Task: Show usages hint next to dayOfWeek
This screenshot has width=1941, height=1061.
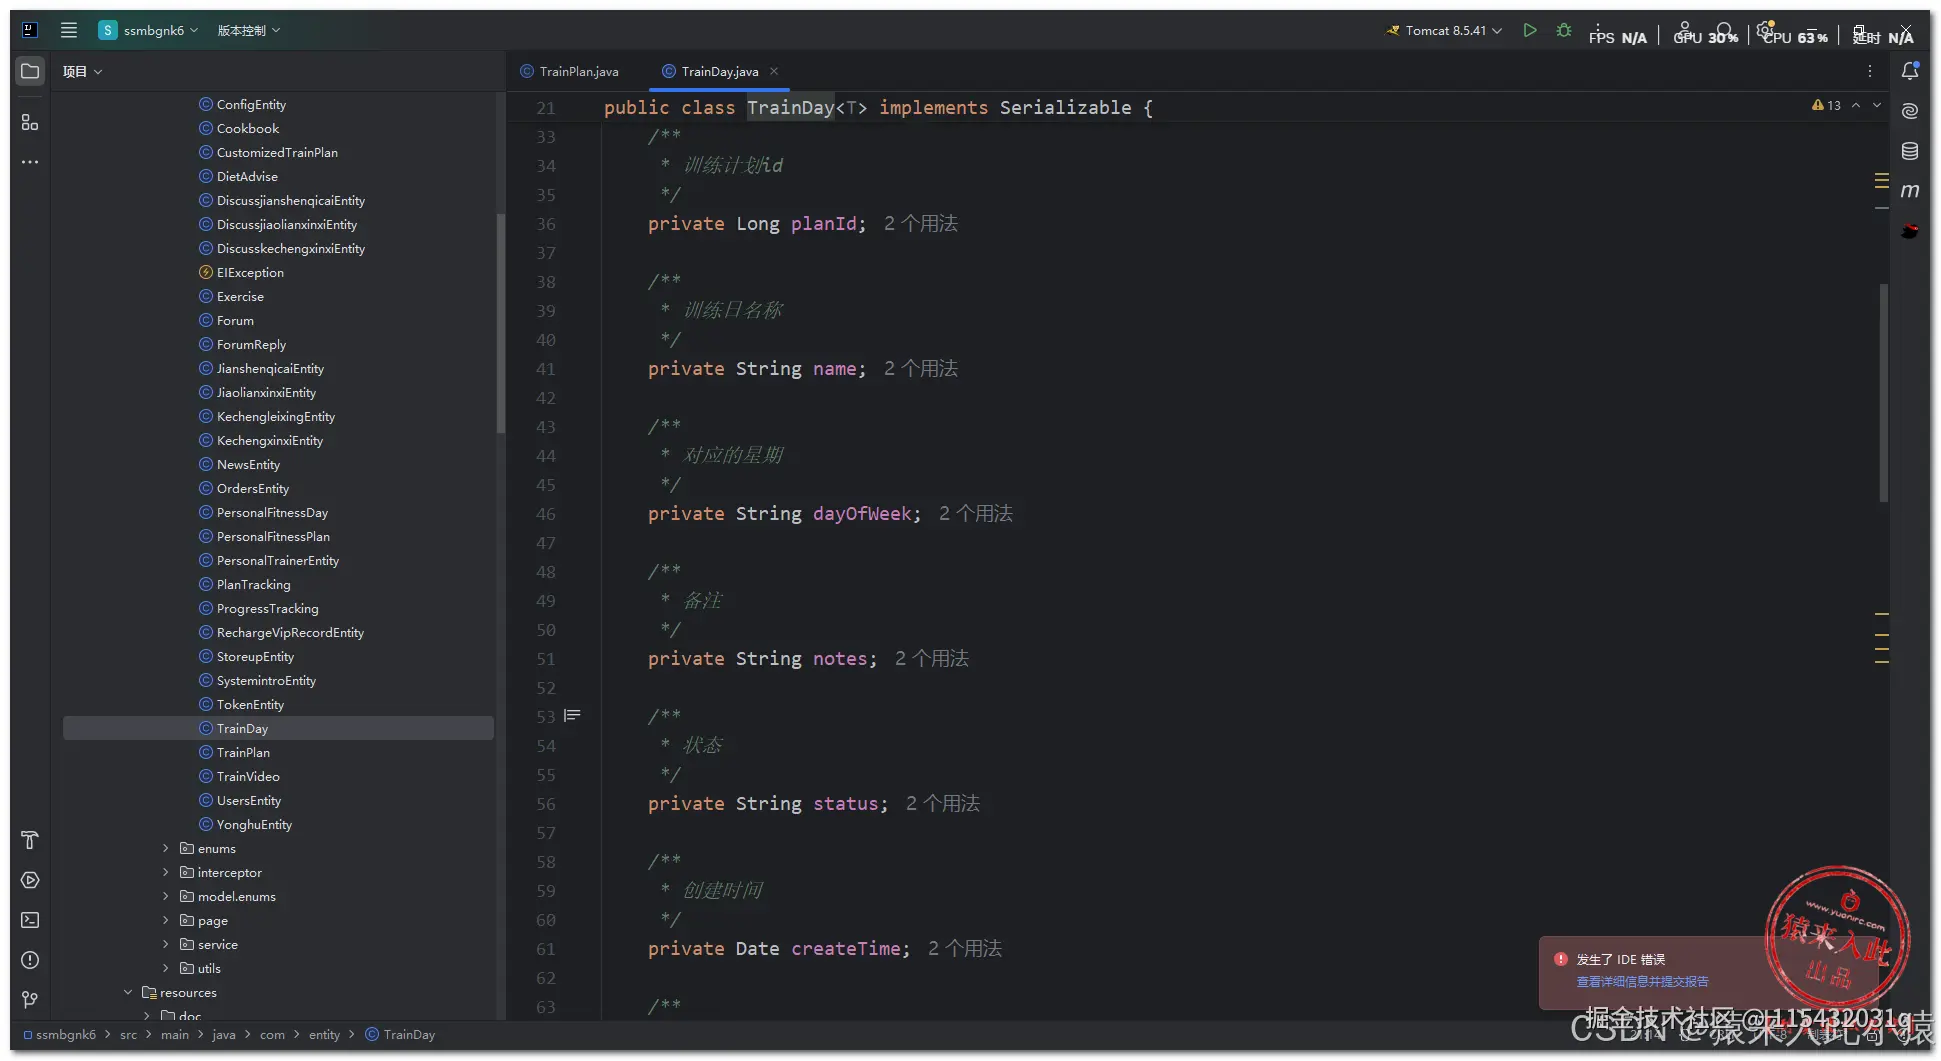Action: pos(976,514)
